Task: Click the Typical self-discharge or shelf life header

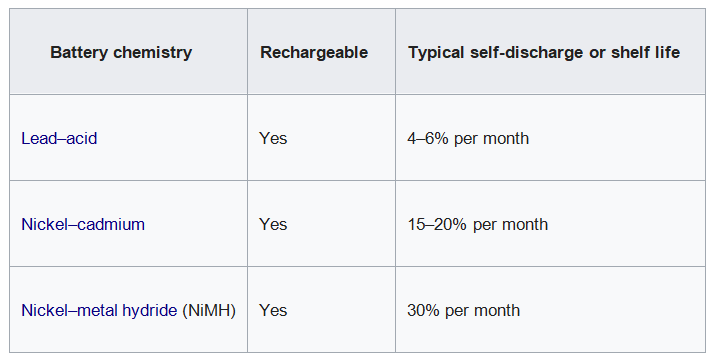Action: [x=544, y=52]
